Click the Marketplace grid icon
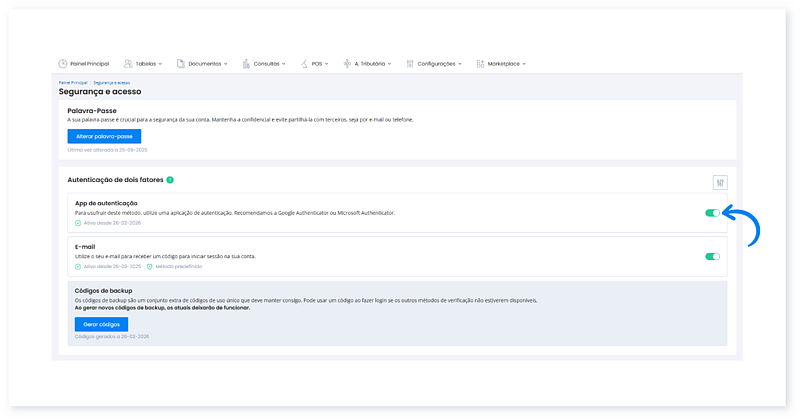 [481, 63]
